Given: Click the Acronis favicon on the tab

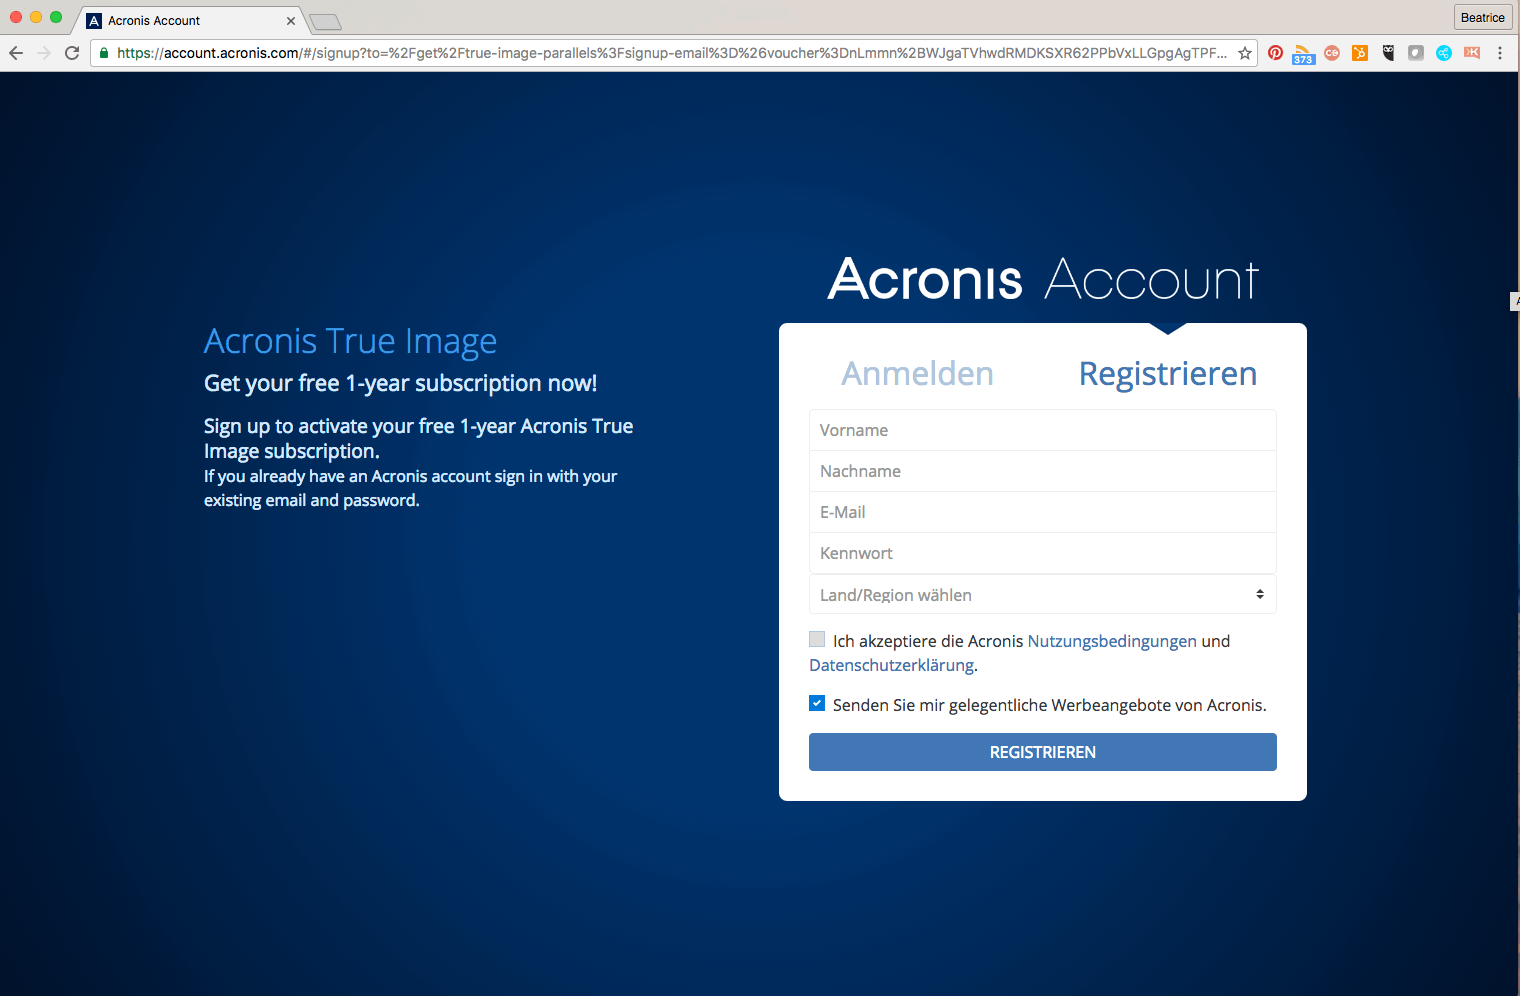Looking at the screenshot, I should pyautogui.click(x=94, y=21).
